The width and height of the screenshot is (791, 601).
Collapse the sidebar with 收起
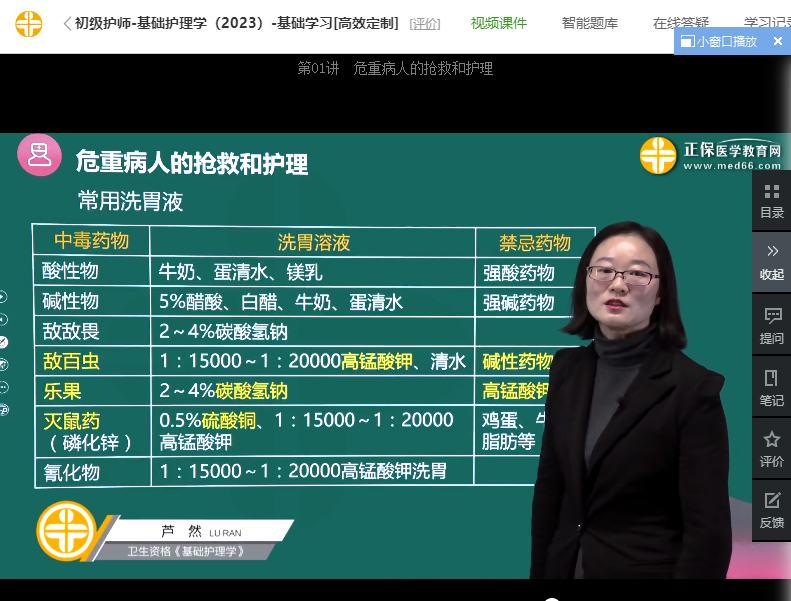[x=771, y=262]
